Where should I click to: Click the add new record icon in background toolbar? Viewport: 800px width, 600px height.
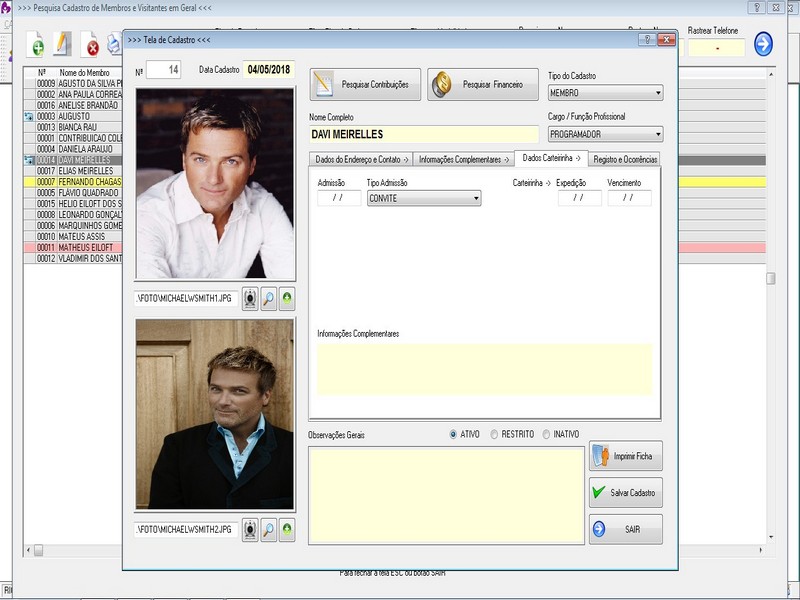(x=35, y=44)
